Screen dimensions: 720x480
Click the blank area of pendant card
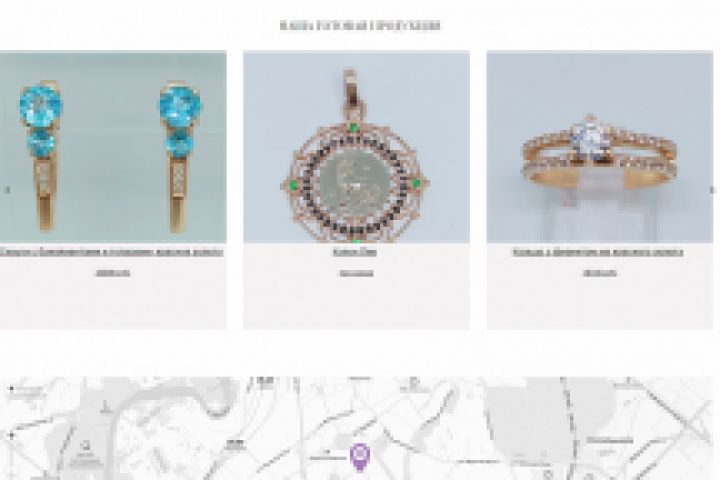356,305
